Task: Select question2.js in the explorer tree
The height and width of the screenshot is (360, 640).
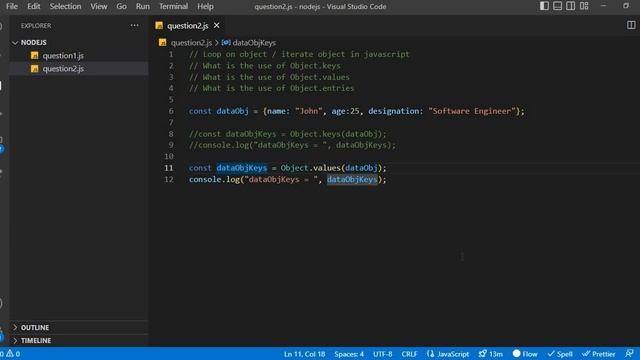Action: tap(63, 69)
